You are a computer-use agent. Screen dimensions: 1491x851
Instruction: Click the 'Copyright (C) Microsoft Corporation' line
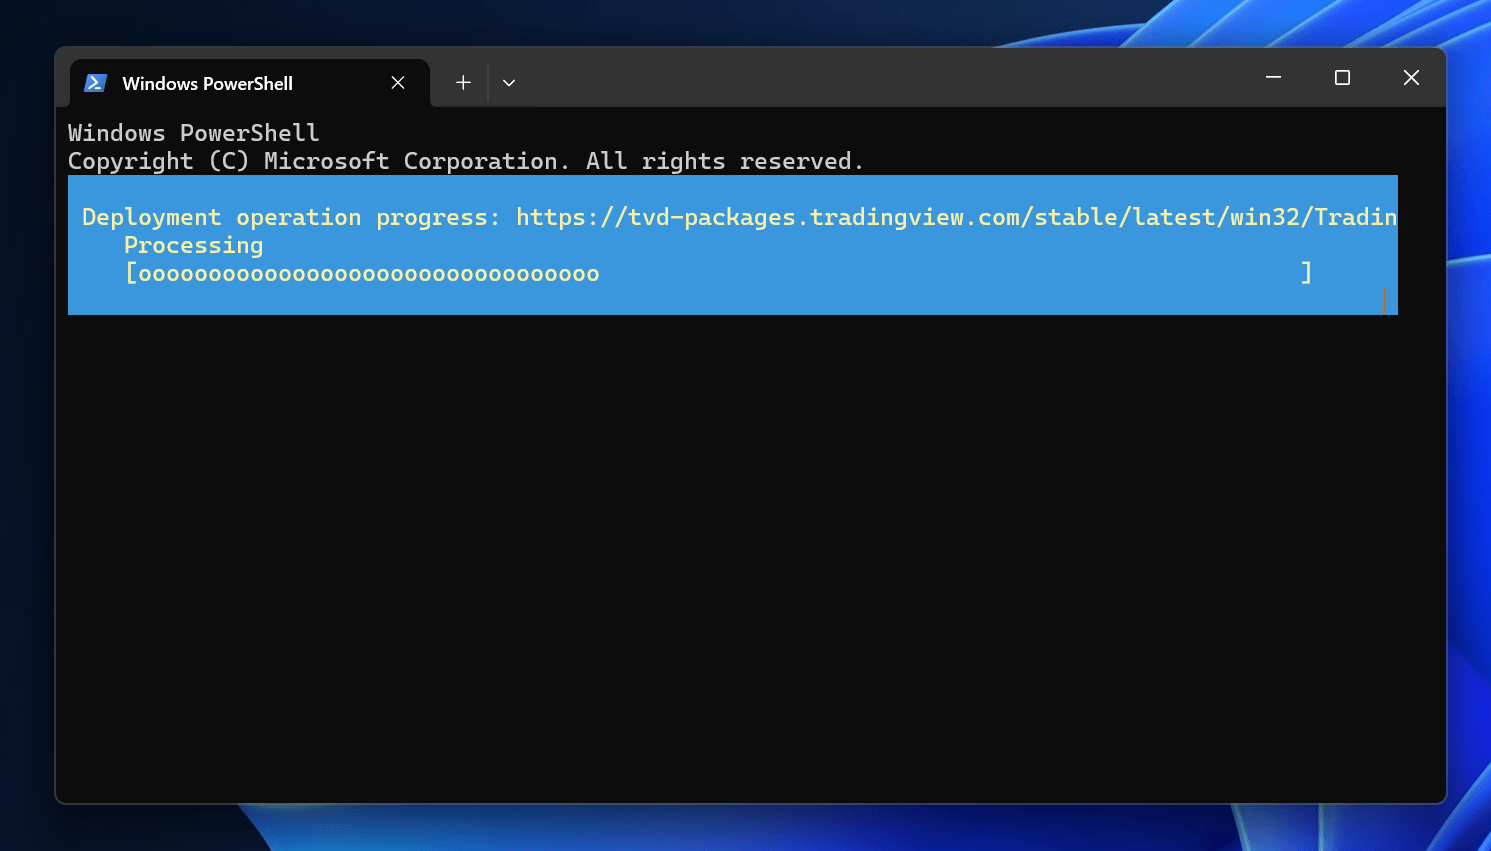pyautogui.click(x=465, y=161)
